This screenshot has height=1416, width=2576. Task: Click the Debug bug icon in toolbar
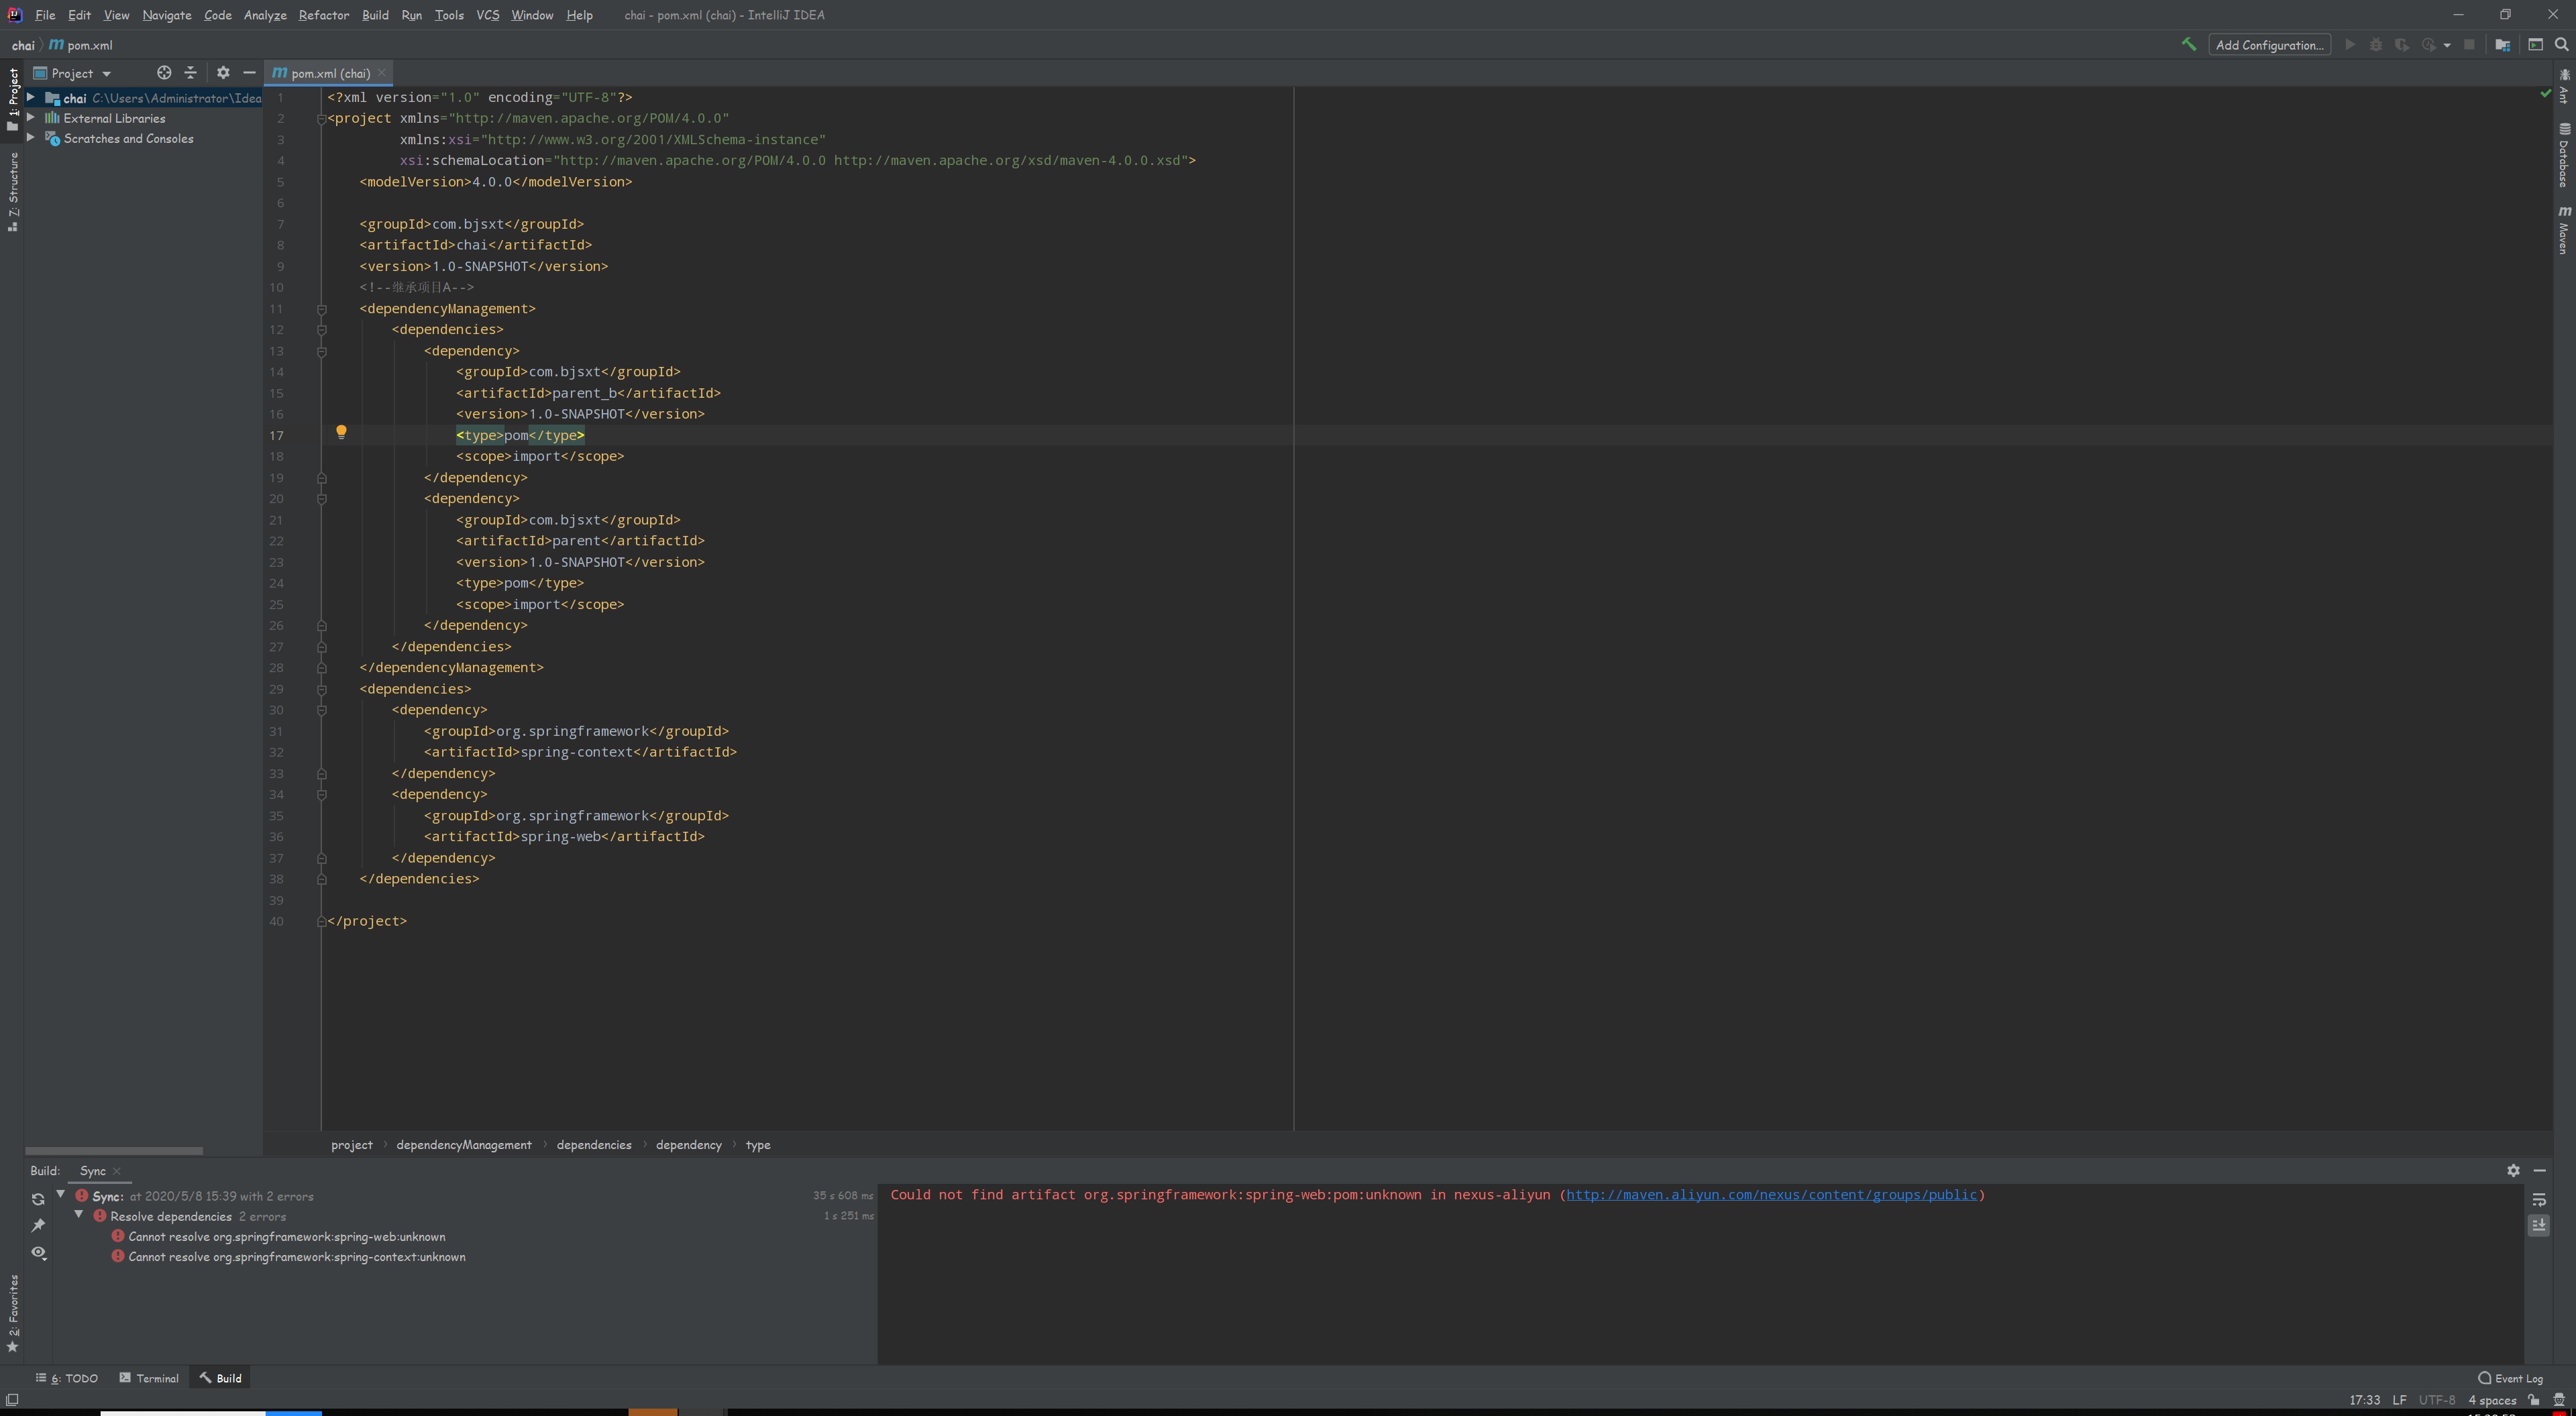click(x=2376, y=45)
